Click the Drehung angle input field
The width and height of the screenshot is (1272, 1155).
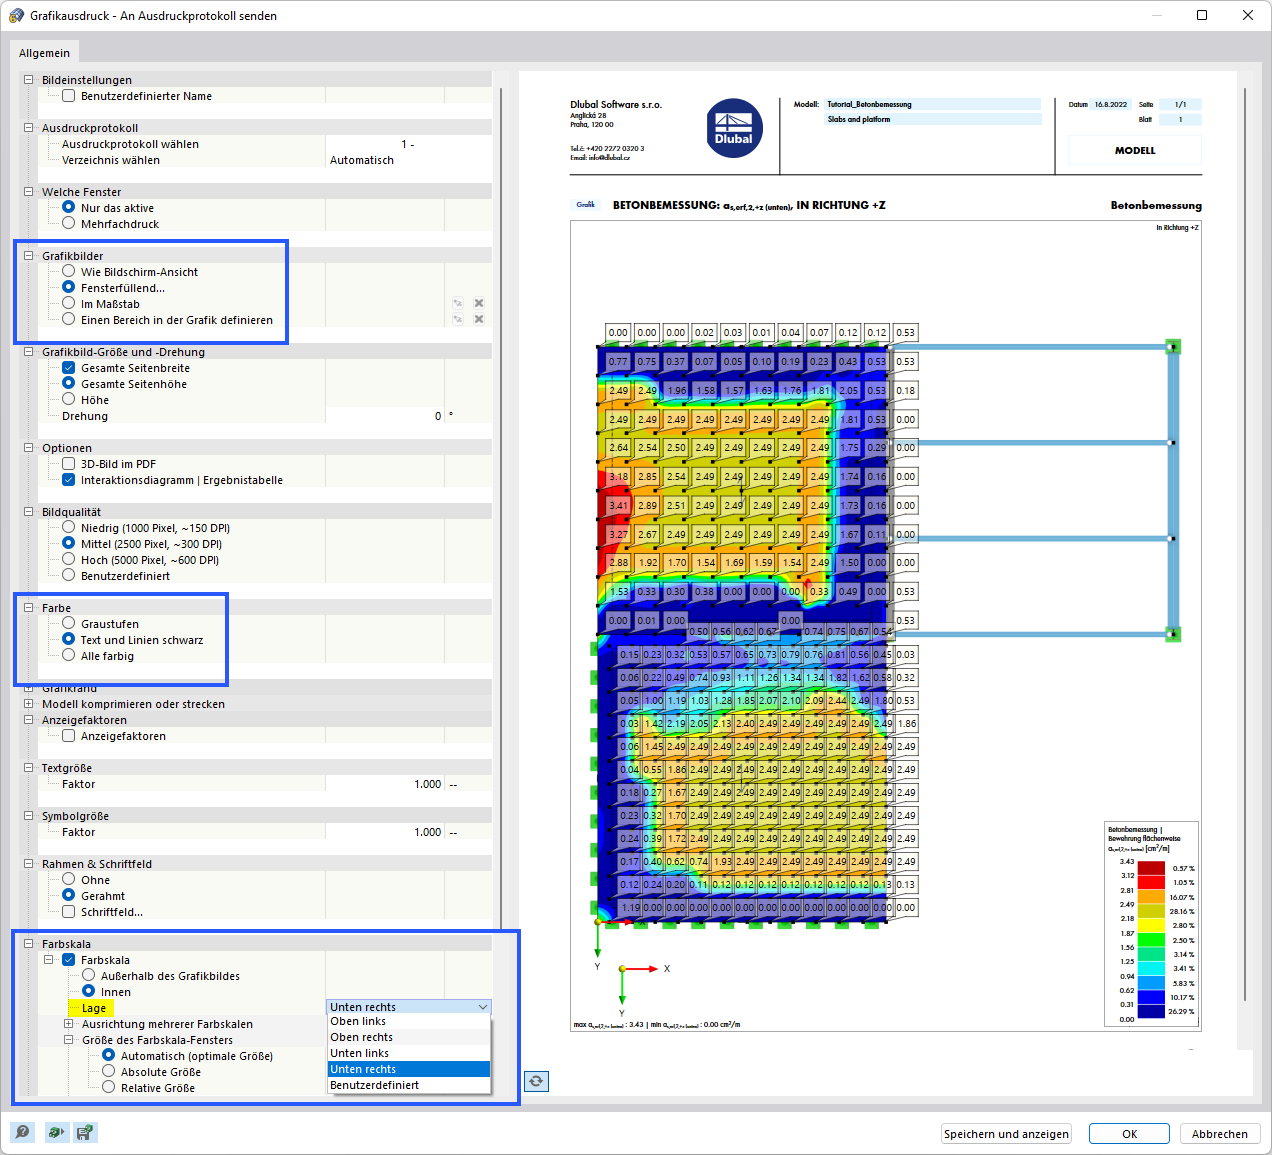pos(385,416)
